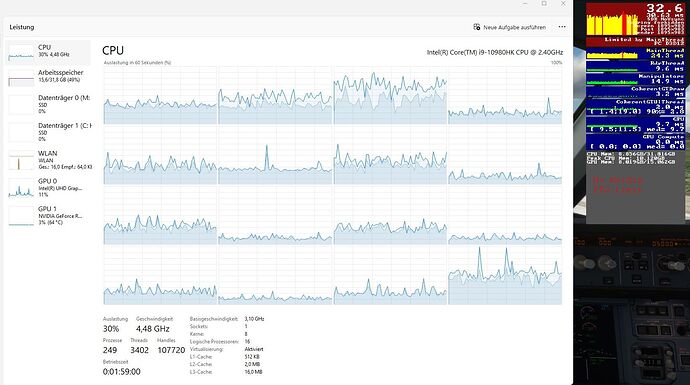
Task: Select Datenträger 1 (C:) SSD entry
Action: pos(48,132)
